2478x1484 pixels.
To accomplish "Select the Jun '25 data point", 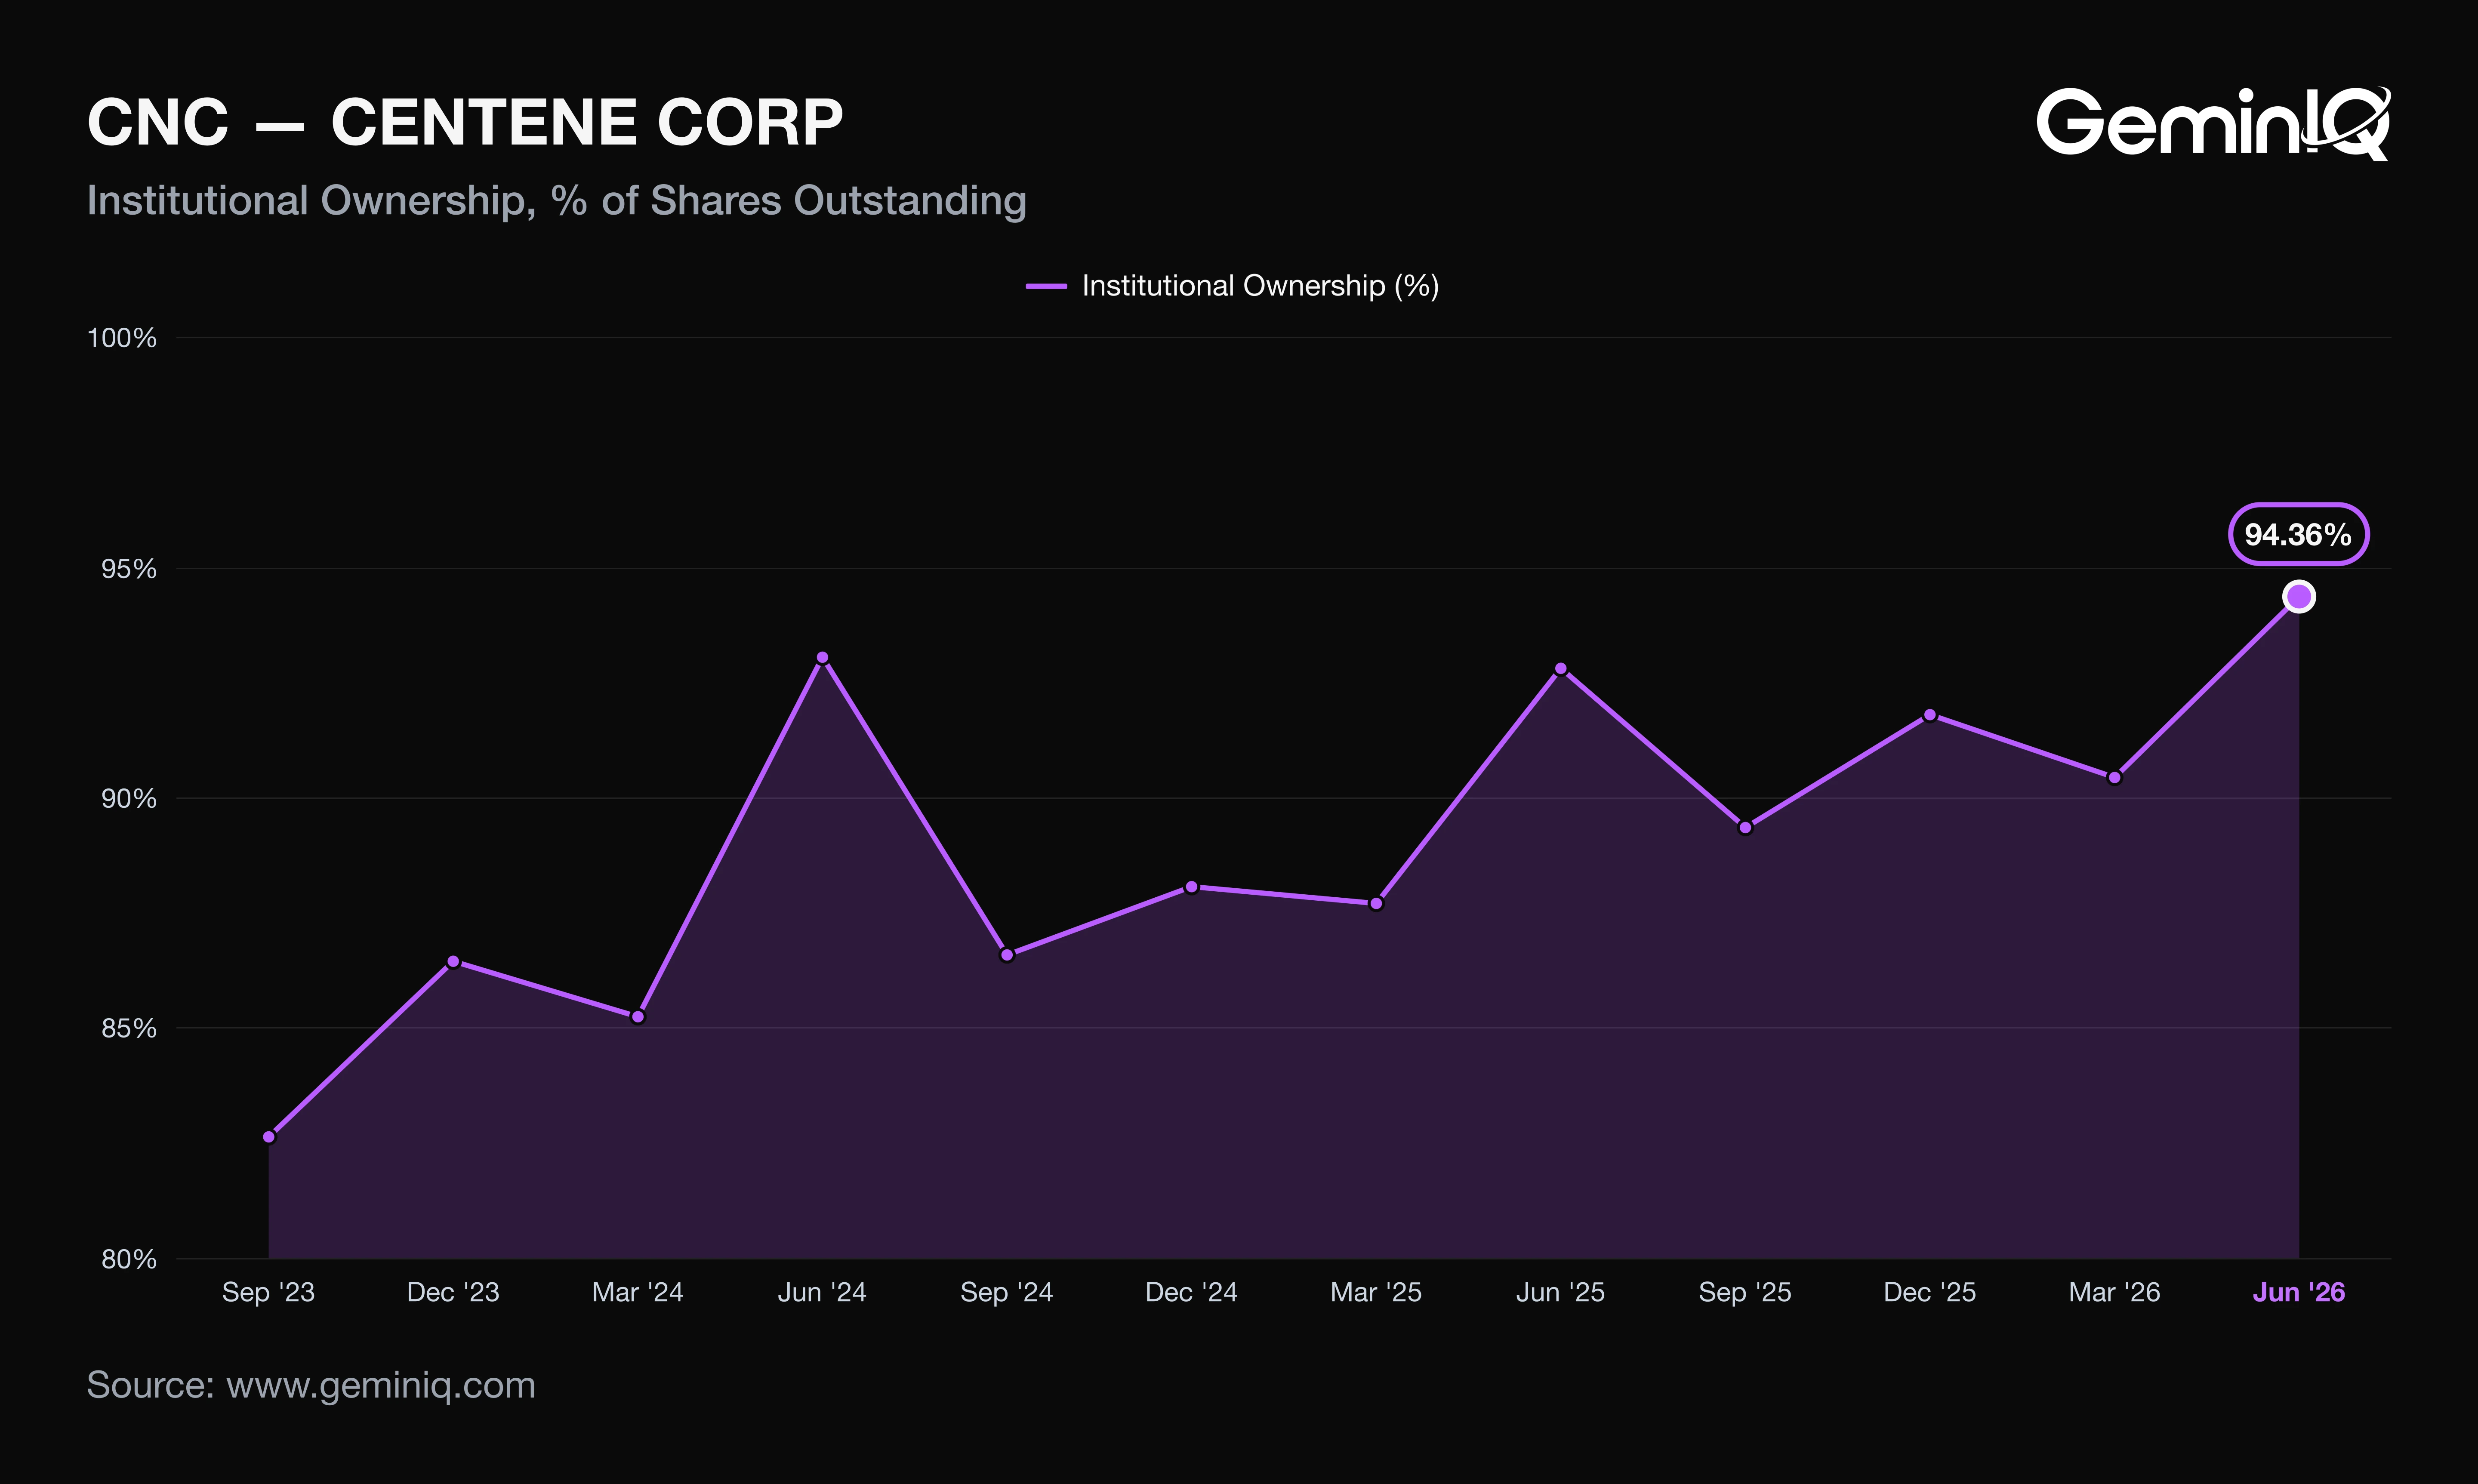I will point(1561,669).
